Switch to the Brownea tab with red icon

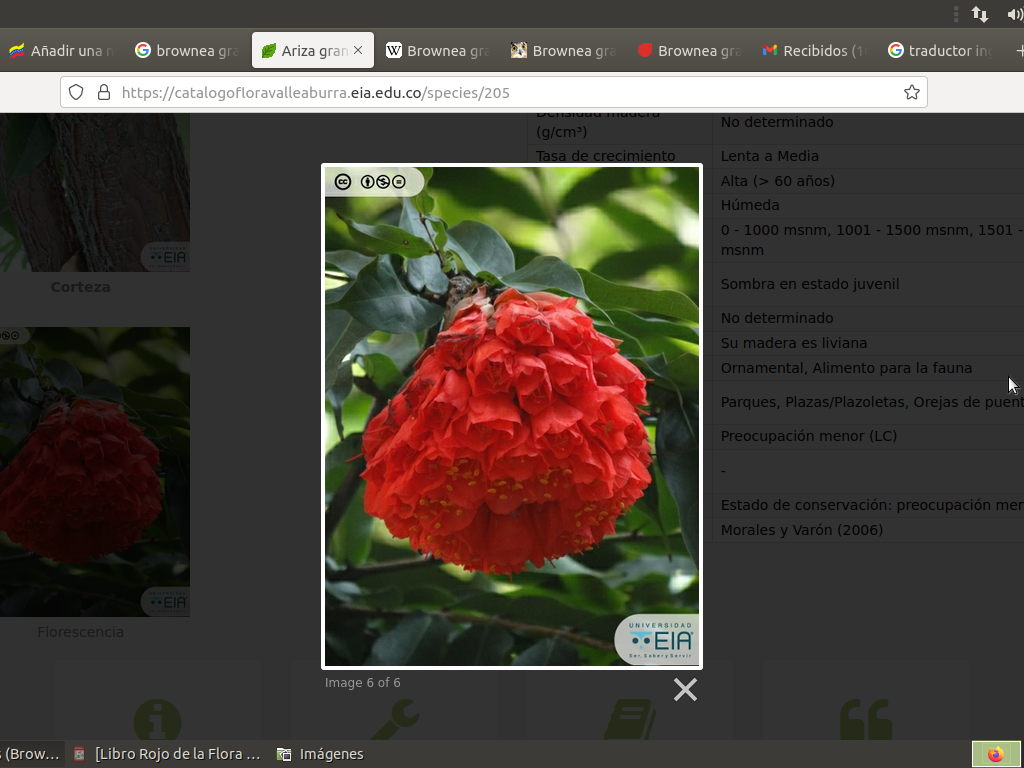coord(688,50)
